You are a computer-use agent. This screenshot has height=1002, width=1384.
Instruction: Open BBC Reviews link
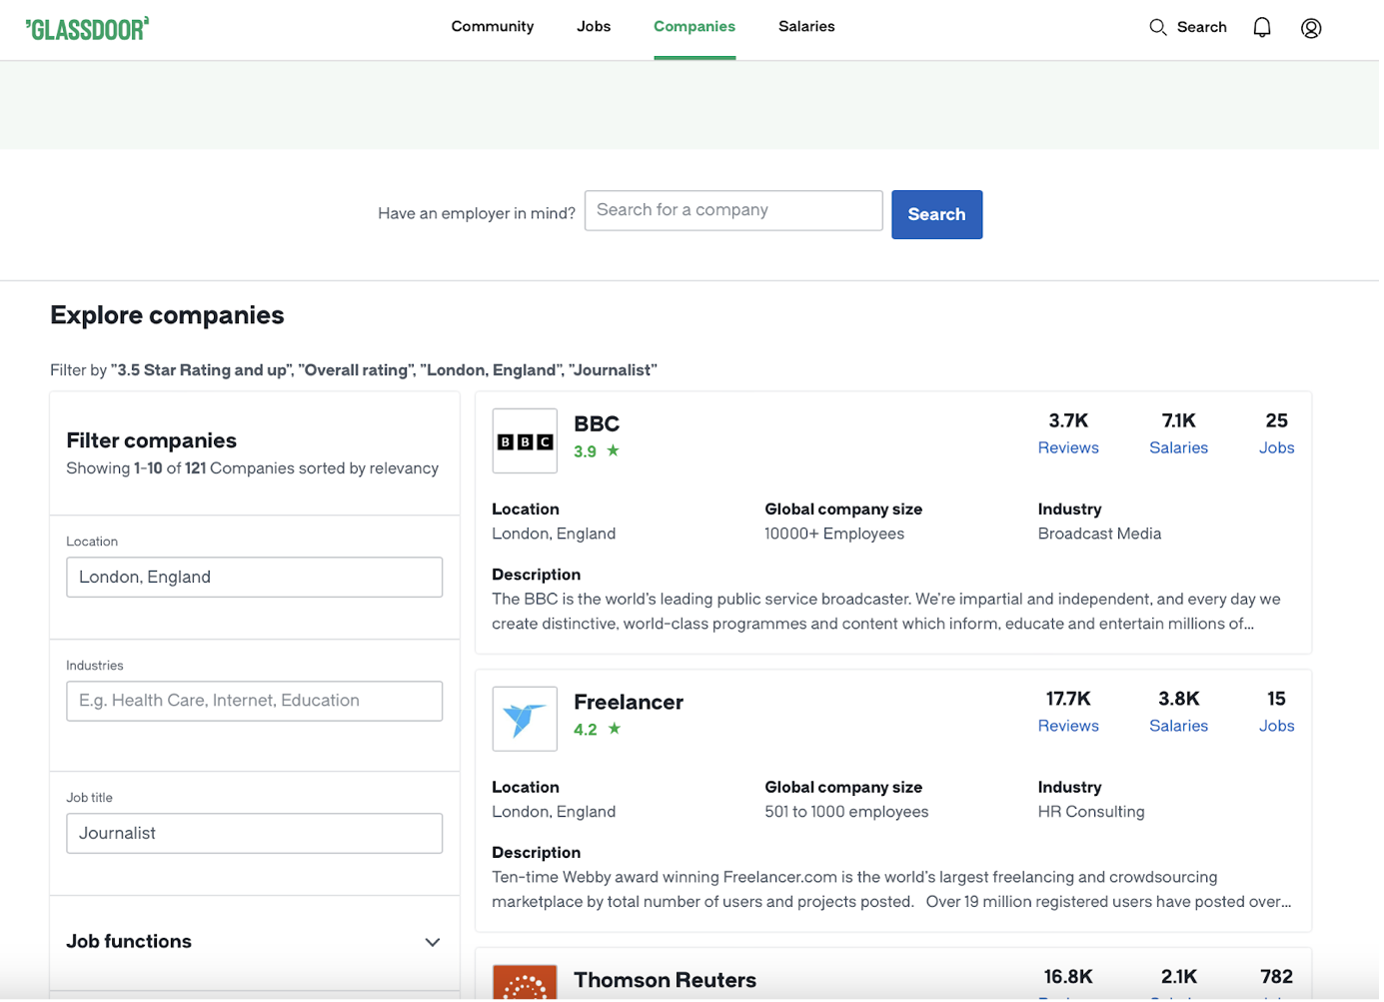1071,449
